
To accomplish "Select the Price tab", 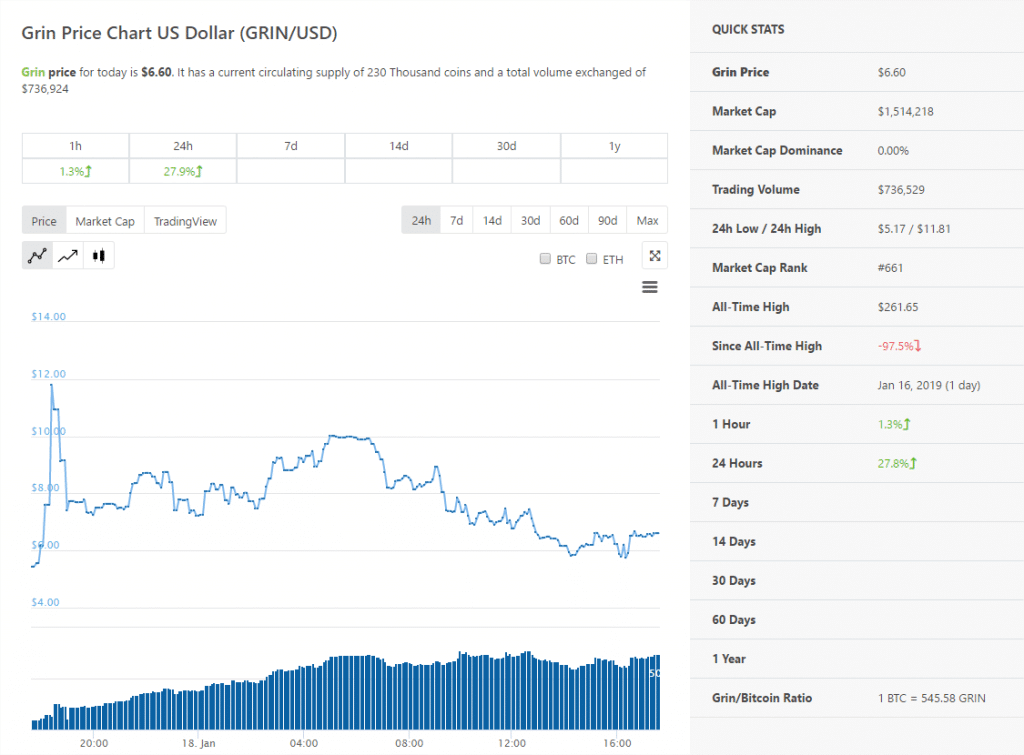I will (44, 221).
